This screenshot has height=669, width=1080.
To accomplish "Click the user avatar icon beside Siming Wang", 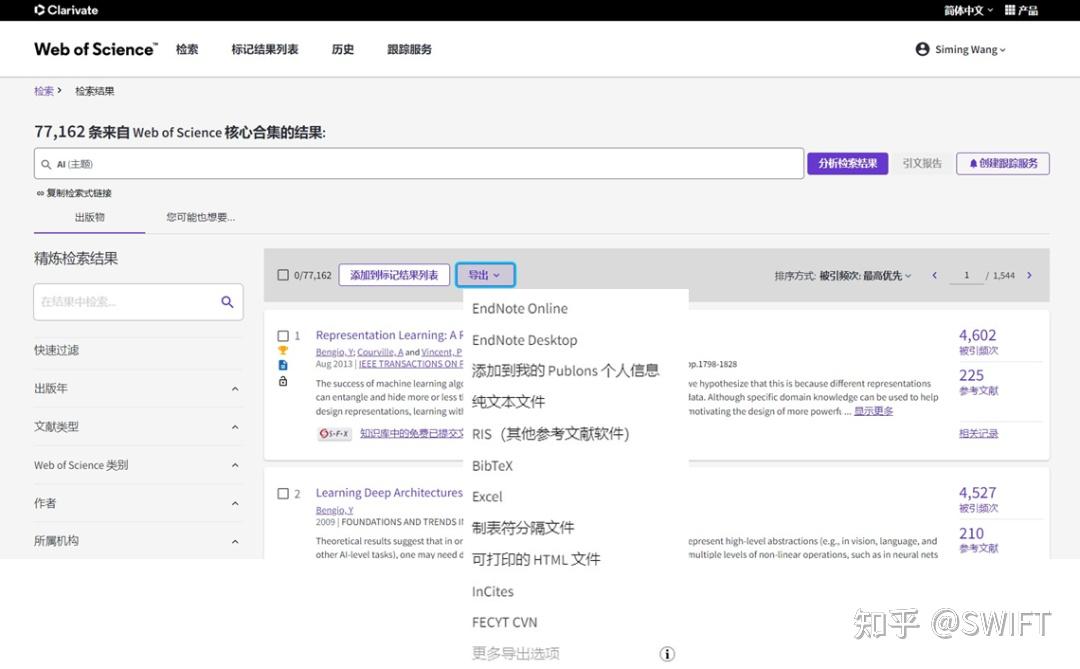I will coord(921,48).
